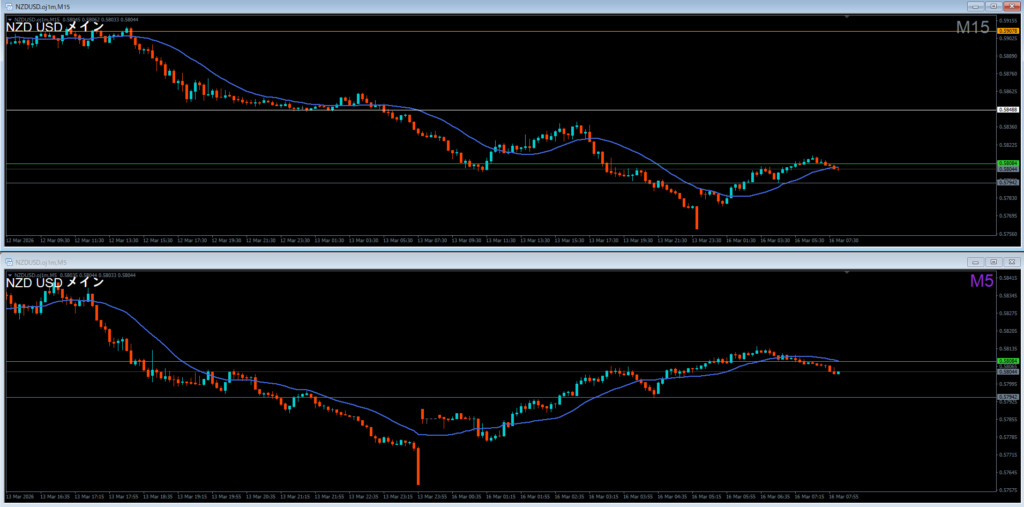Toggle the one-click trading arrow in M15 chart

(x=9, y=18)
